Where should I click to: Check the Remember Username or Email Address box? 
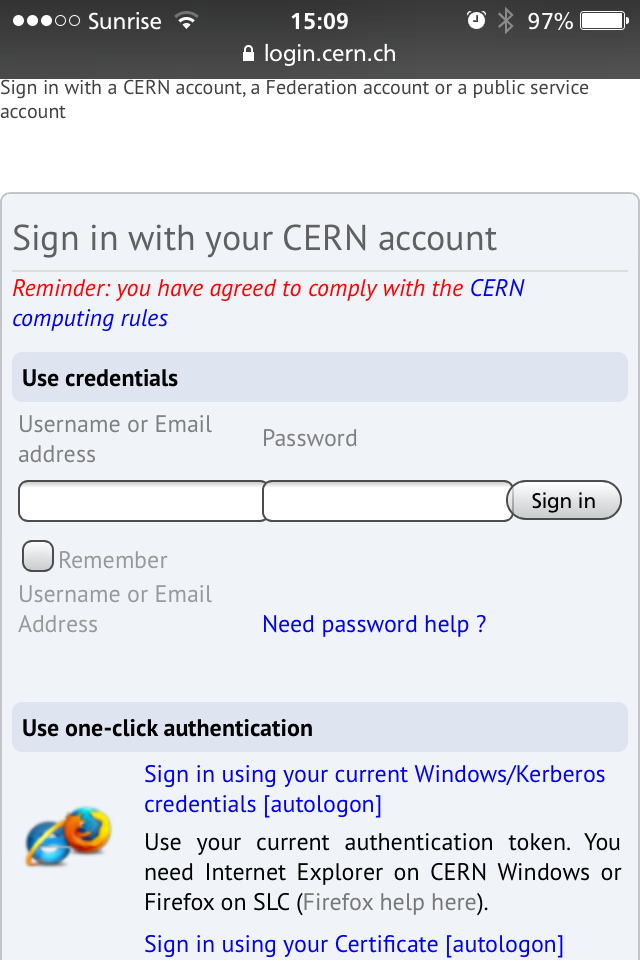pyautogui.click(x=38, y=556)
